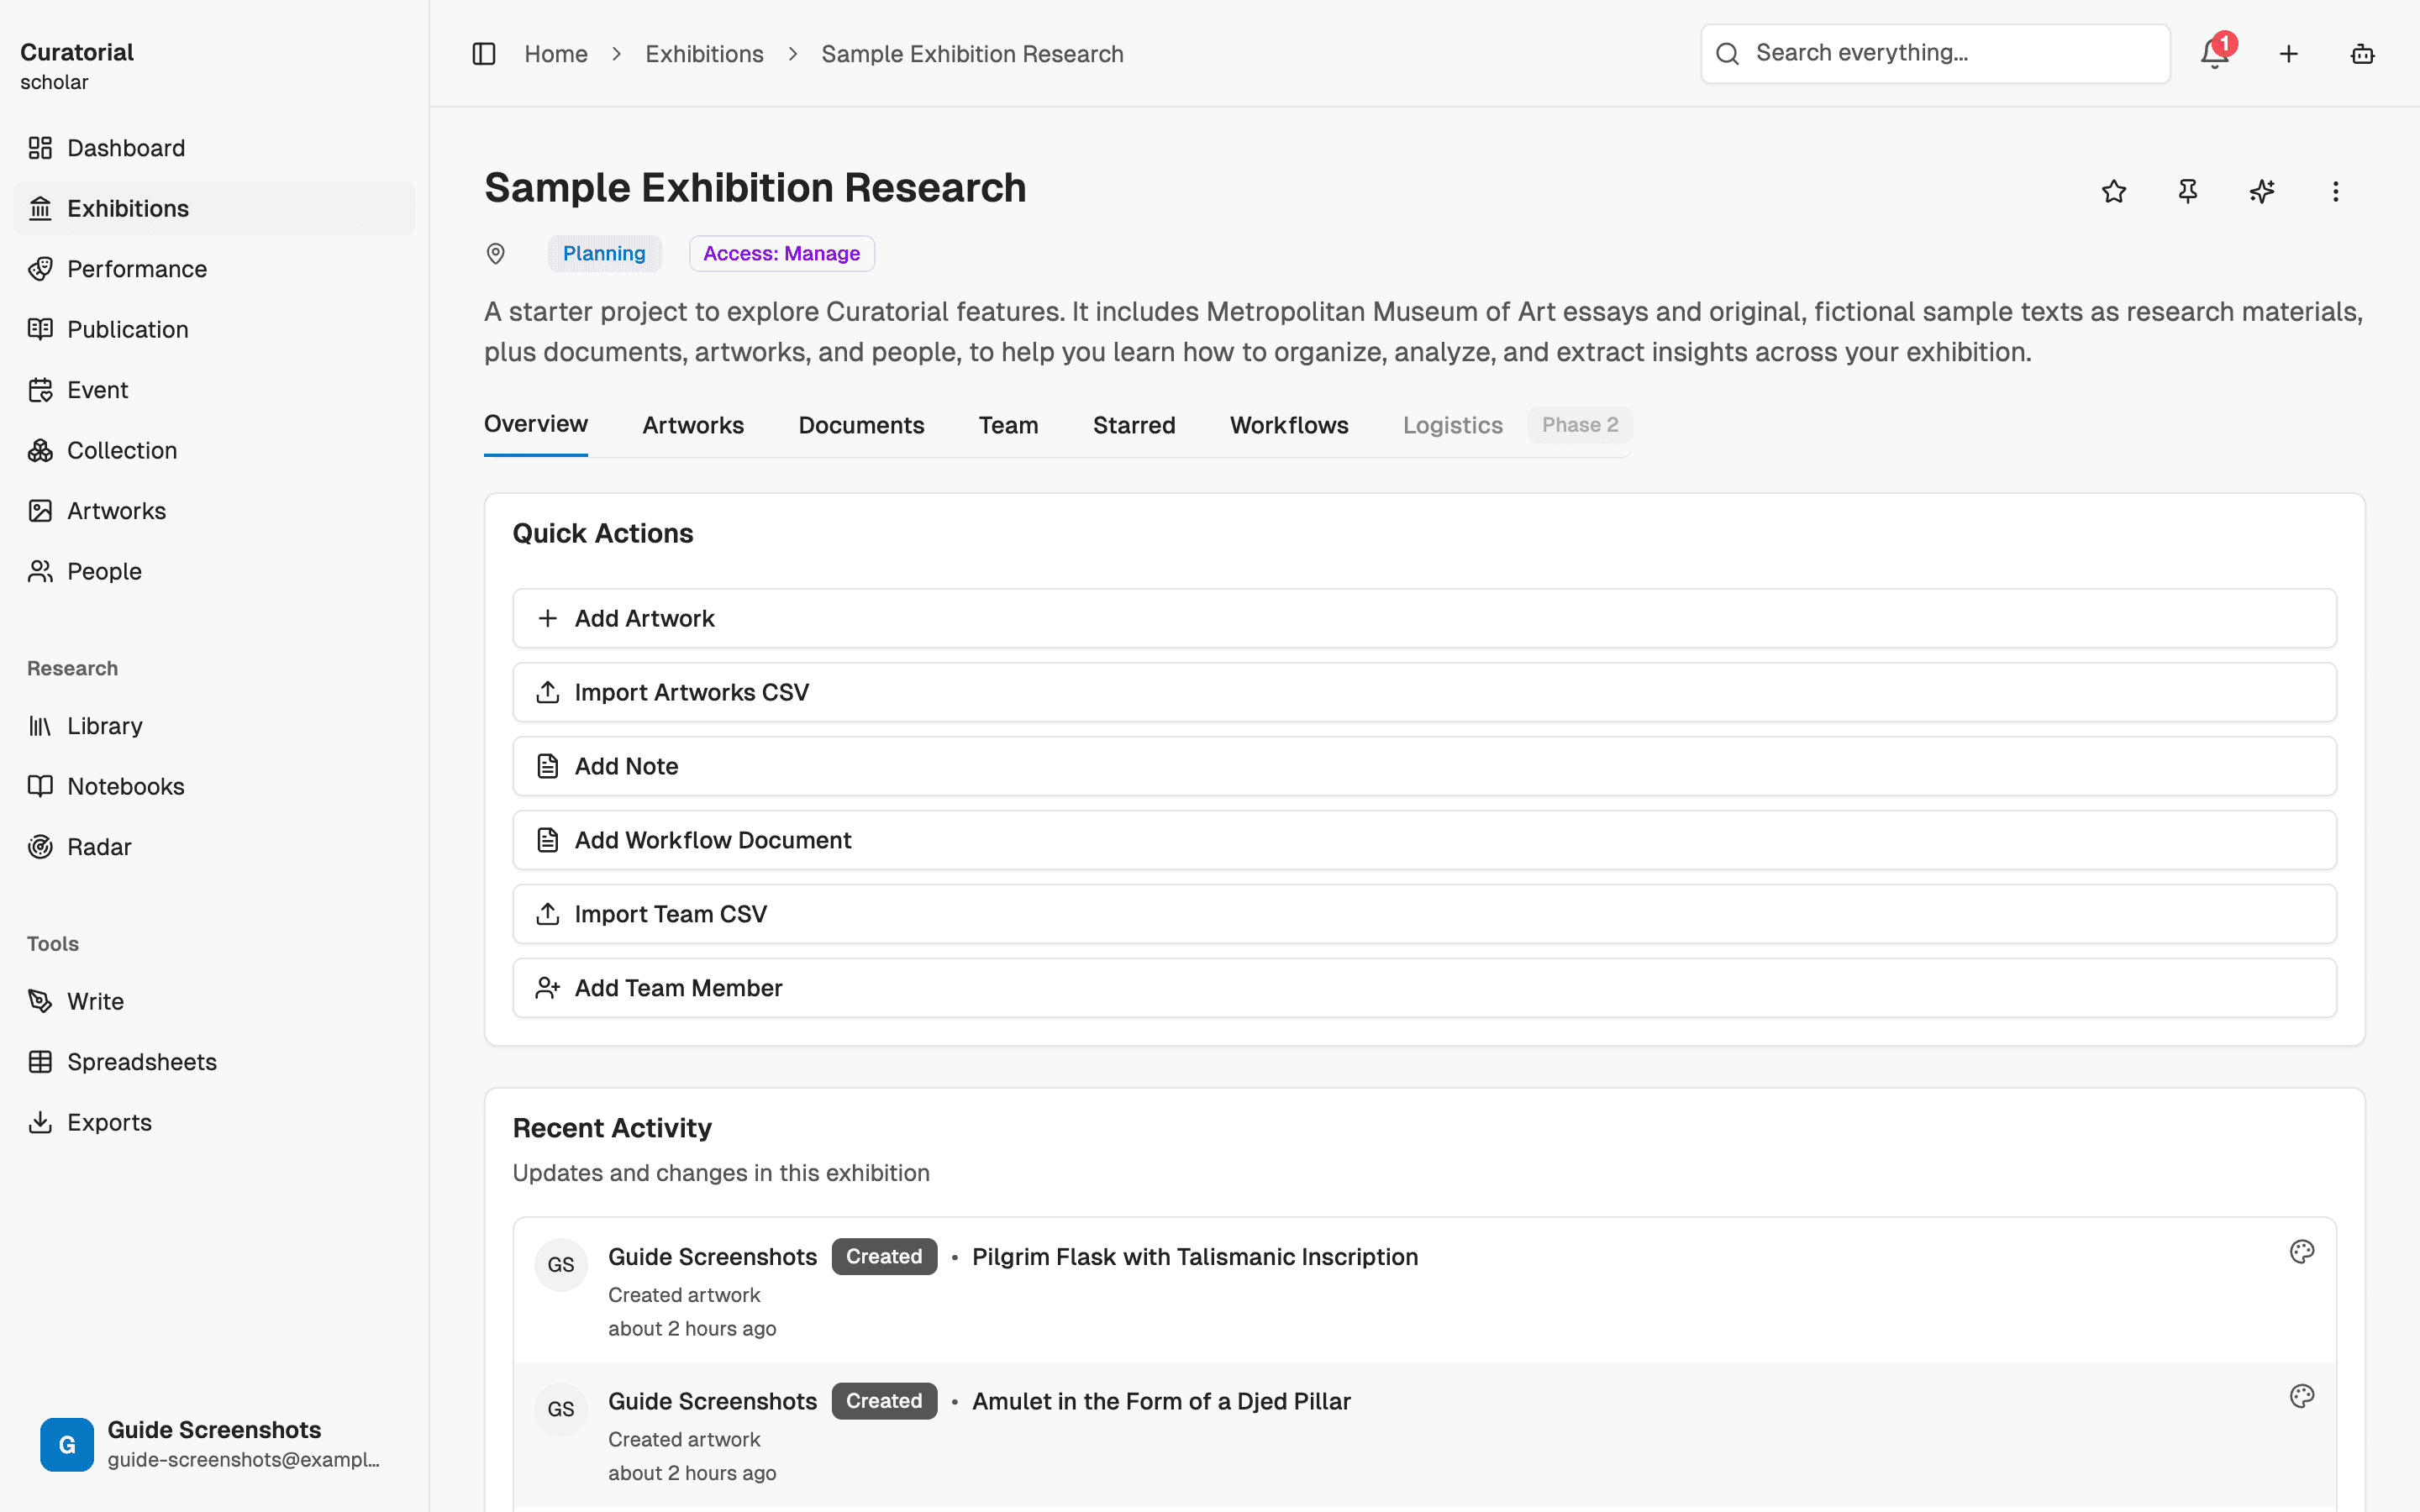The image size is (2420, 1512).
Task: Open Spreadsheets tool
Action: (214, 1062)
